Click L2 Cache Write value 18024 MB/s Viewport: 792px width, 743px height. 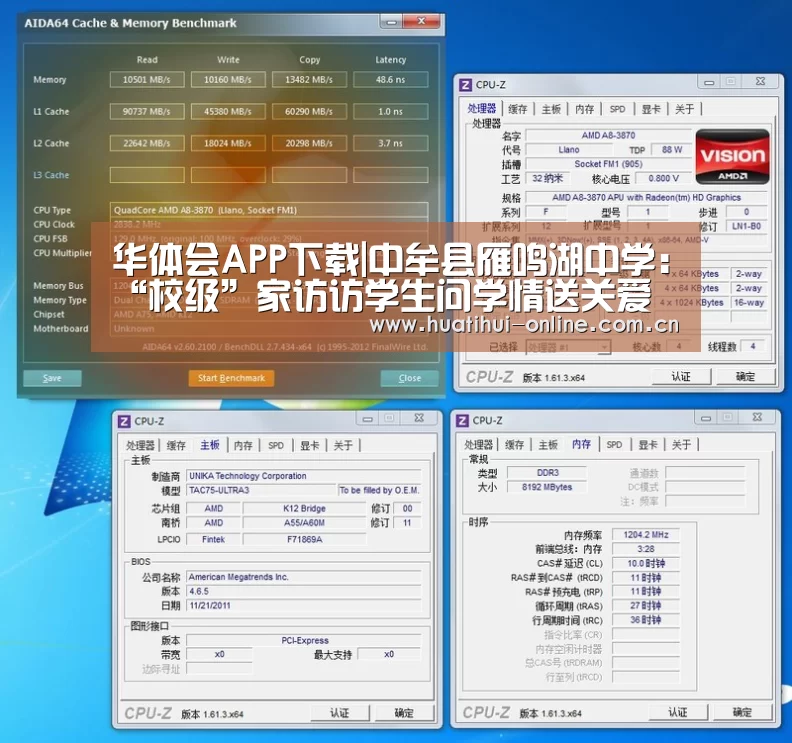pos(228,143)
